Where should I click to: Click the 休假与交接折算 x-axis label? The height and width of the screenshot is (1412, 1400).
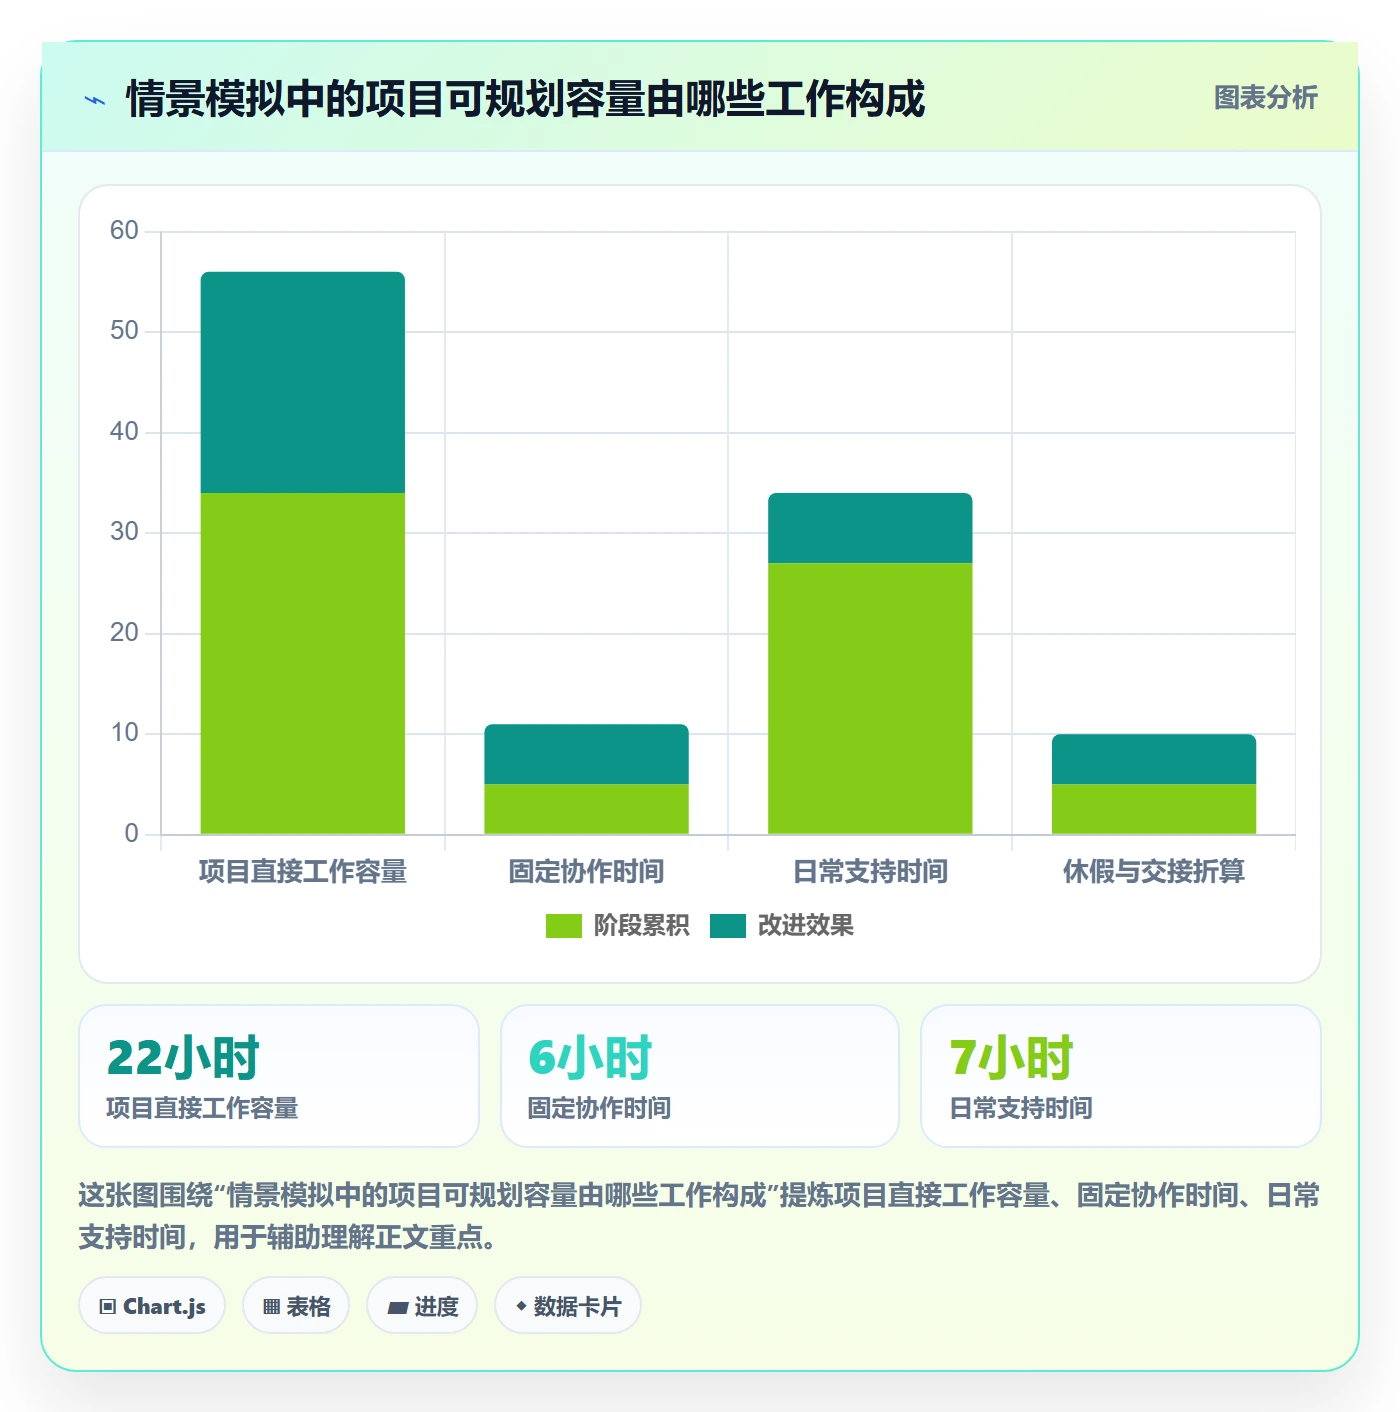(1154, 872)
